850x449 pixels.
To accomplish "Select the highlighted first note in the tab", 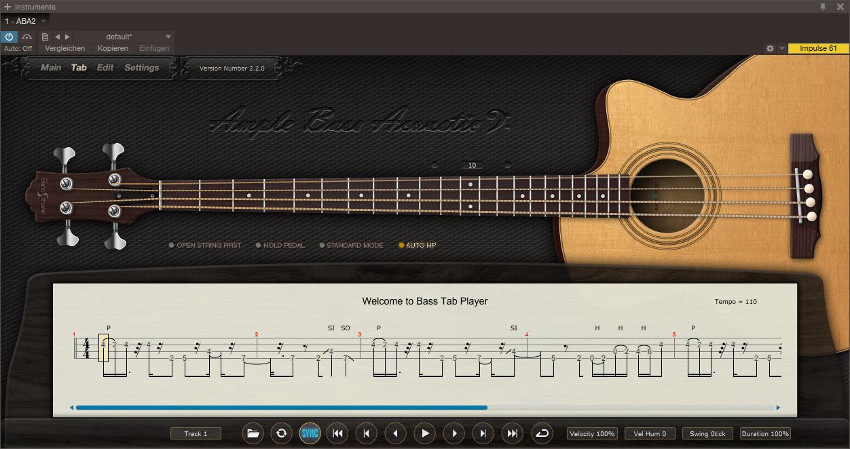I will coord(104,348).
